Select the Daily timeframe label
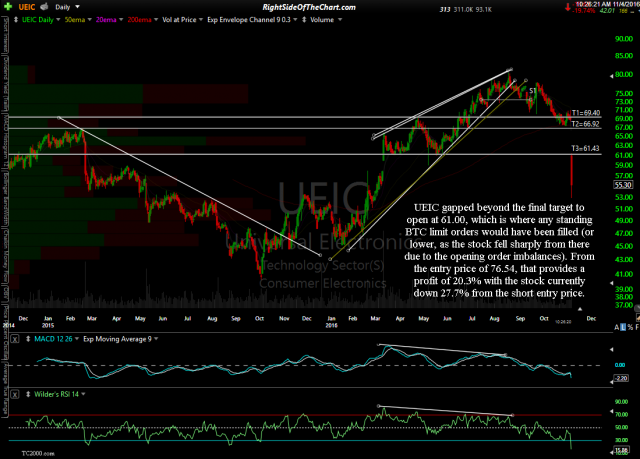The image size is (640, 459). (x=63, y=7)
